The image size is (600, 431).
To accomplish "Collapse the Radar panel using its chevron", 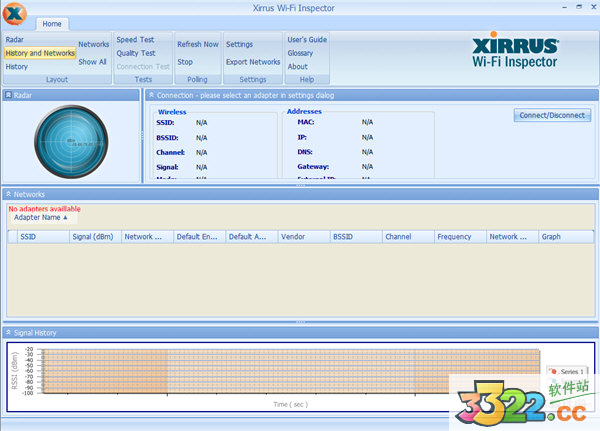I will (x=9, y=95).
